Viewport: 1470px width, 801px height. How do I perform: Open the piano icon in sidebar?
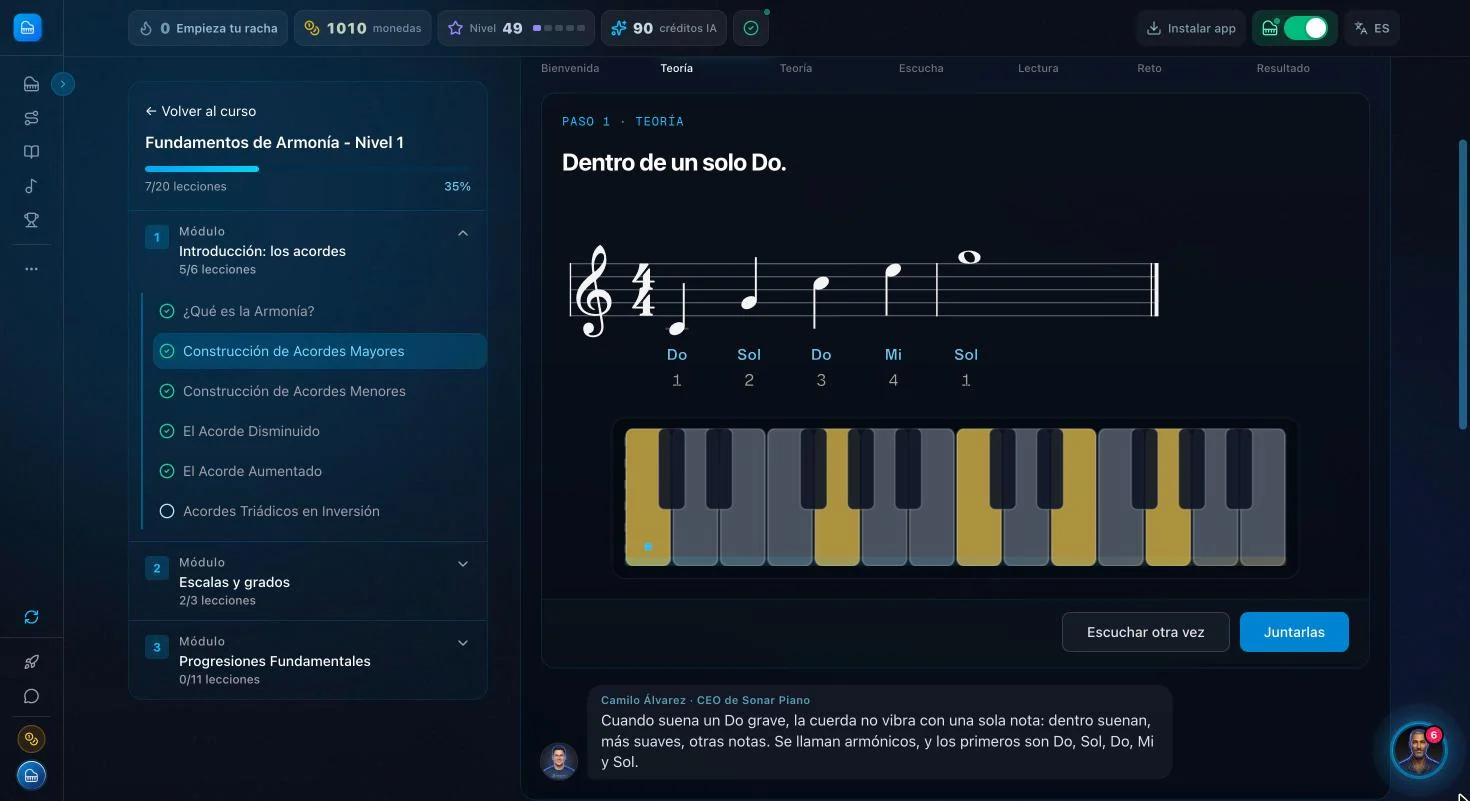[31, 84]
